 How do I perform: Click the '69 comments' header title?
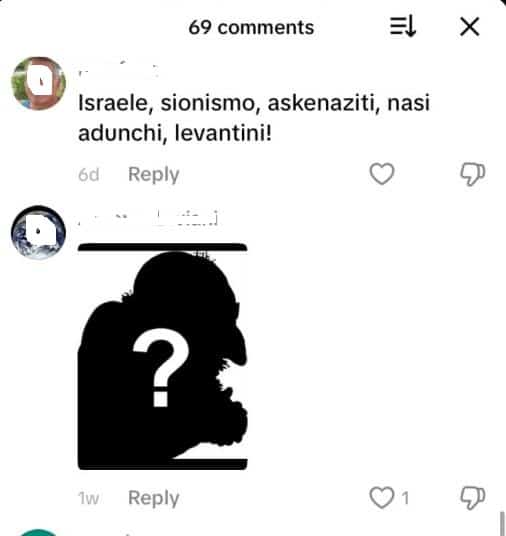(x=251, y=27)
